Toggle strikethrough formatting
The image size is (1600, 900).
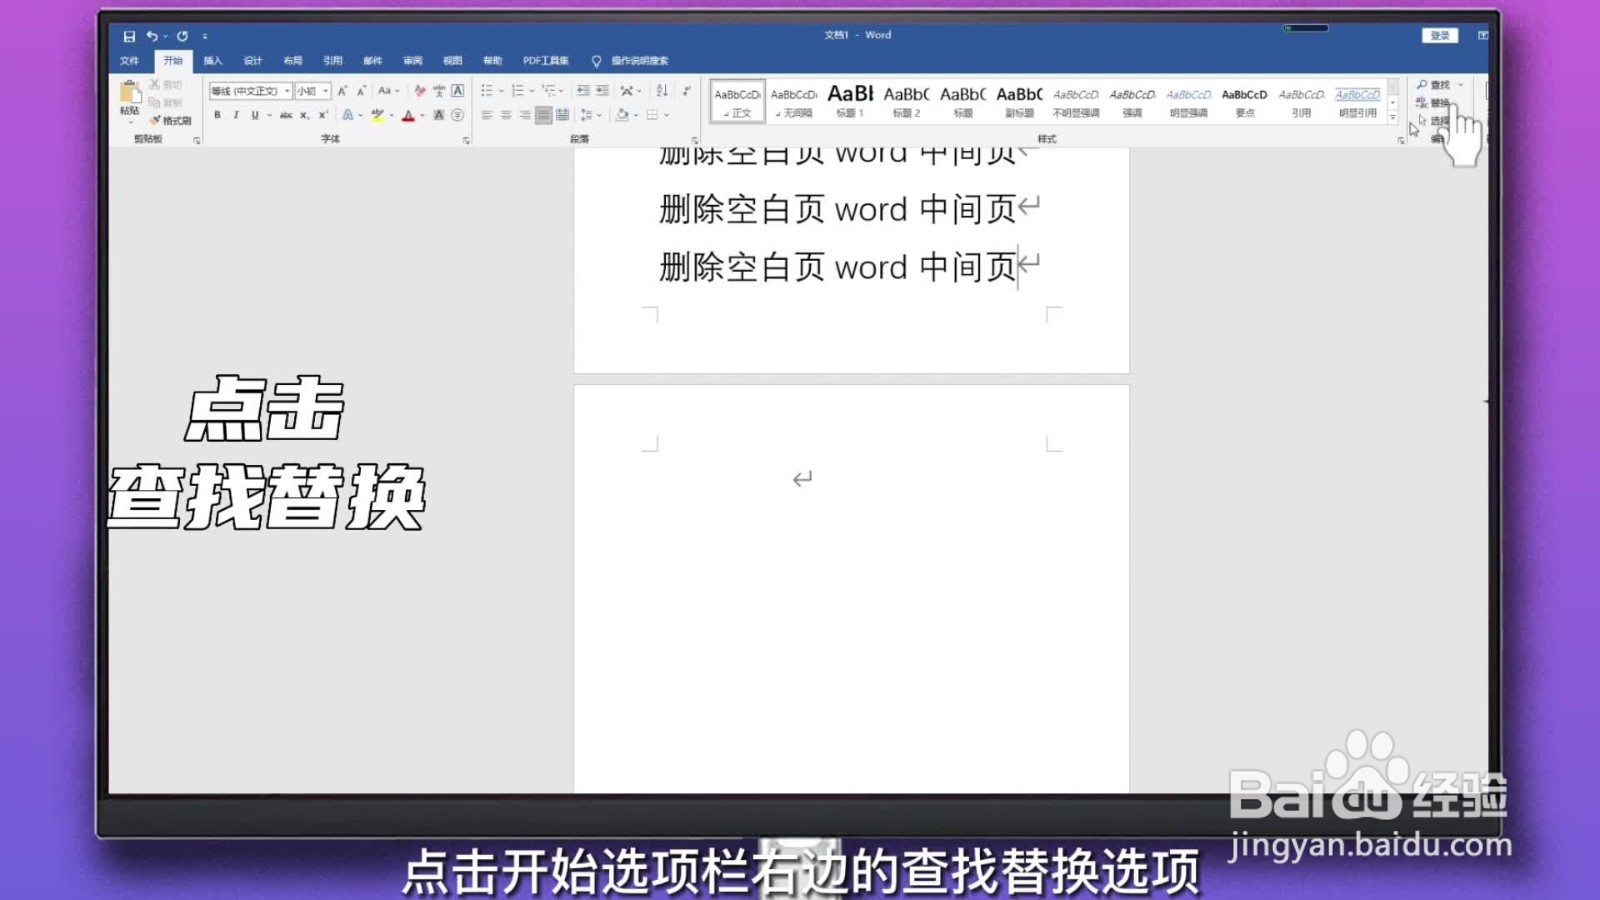point(287,116)
